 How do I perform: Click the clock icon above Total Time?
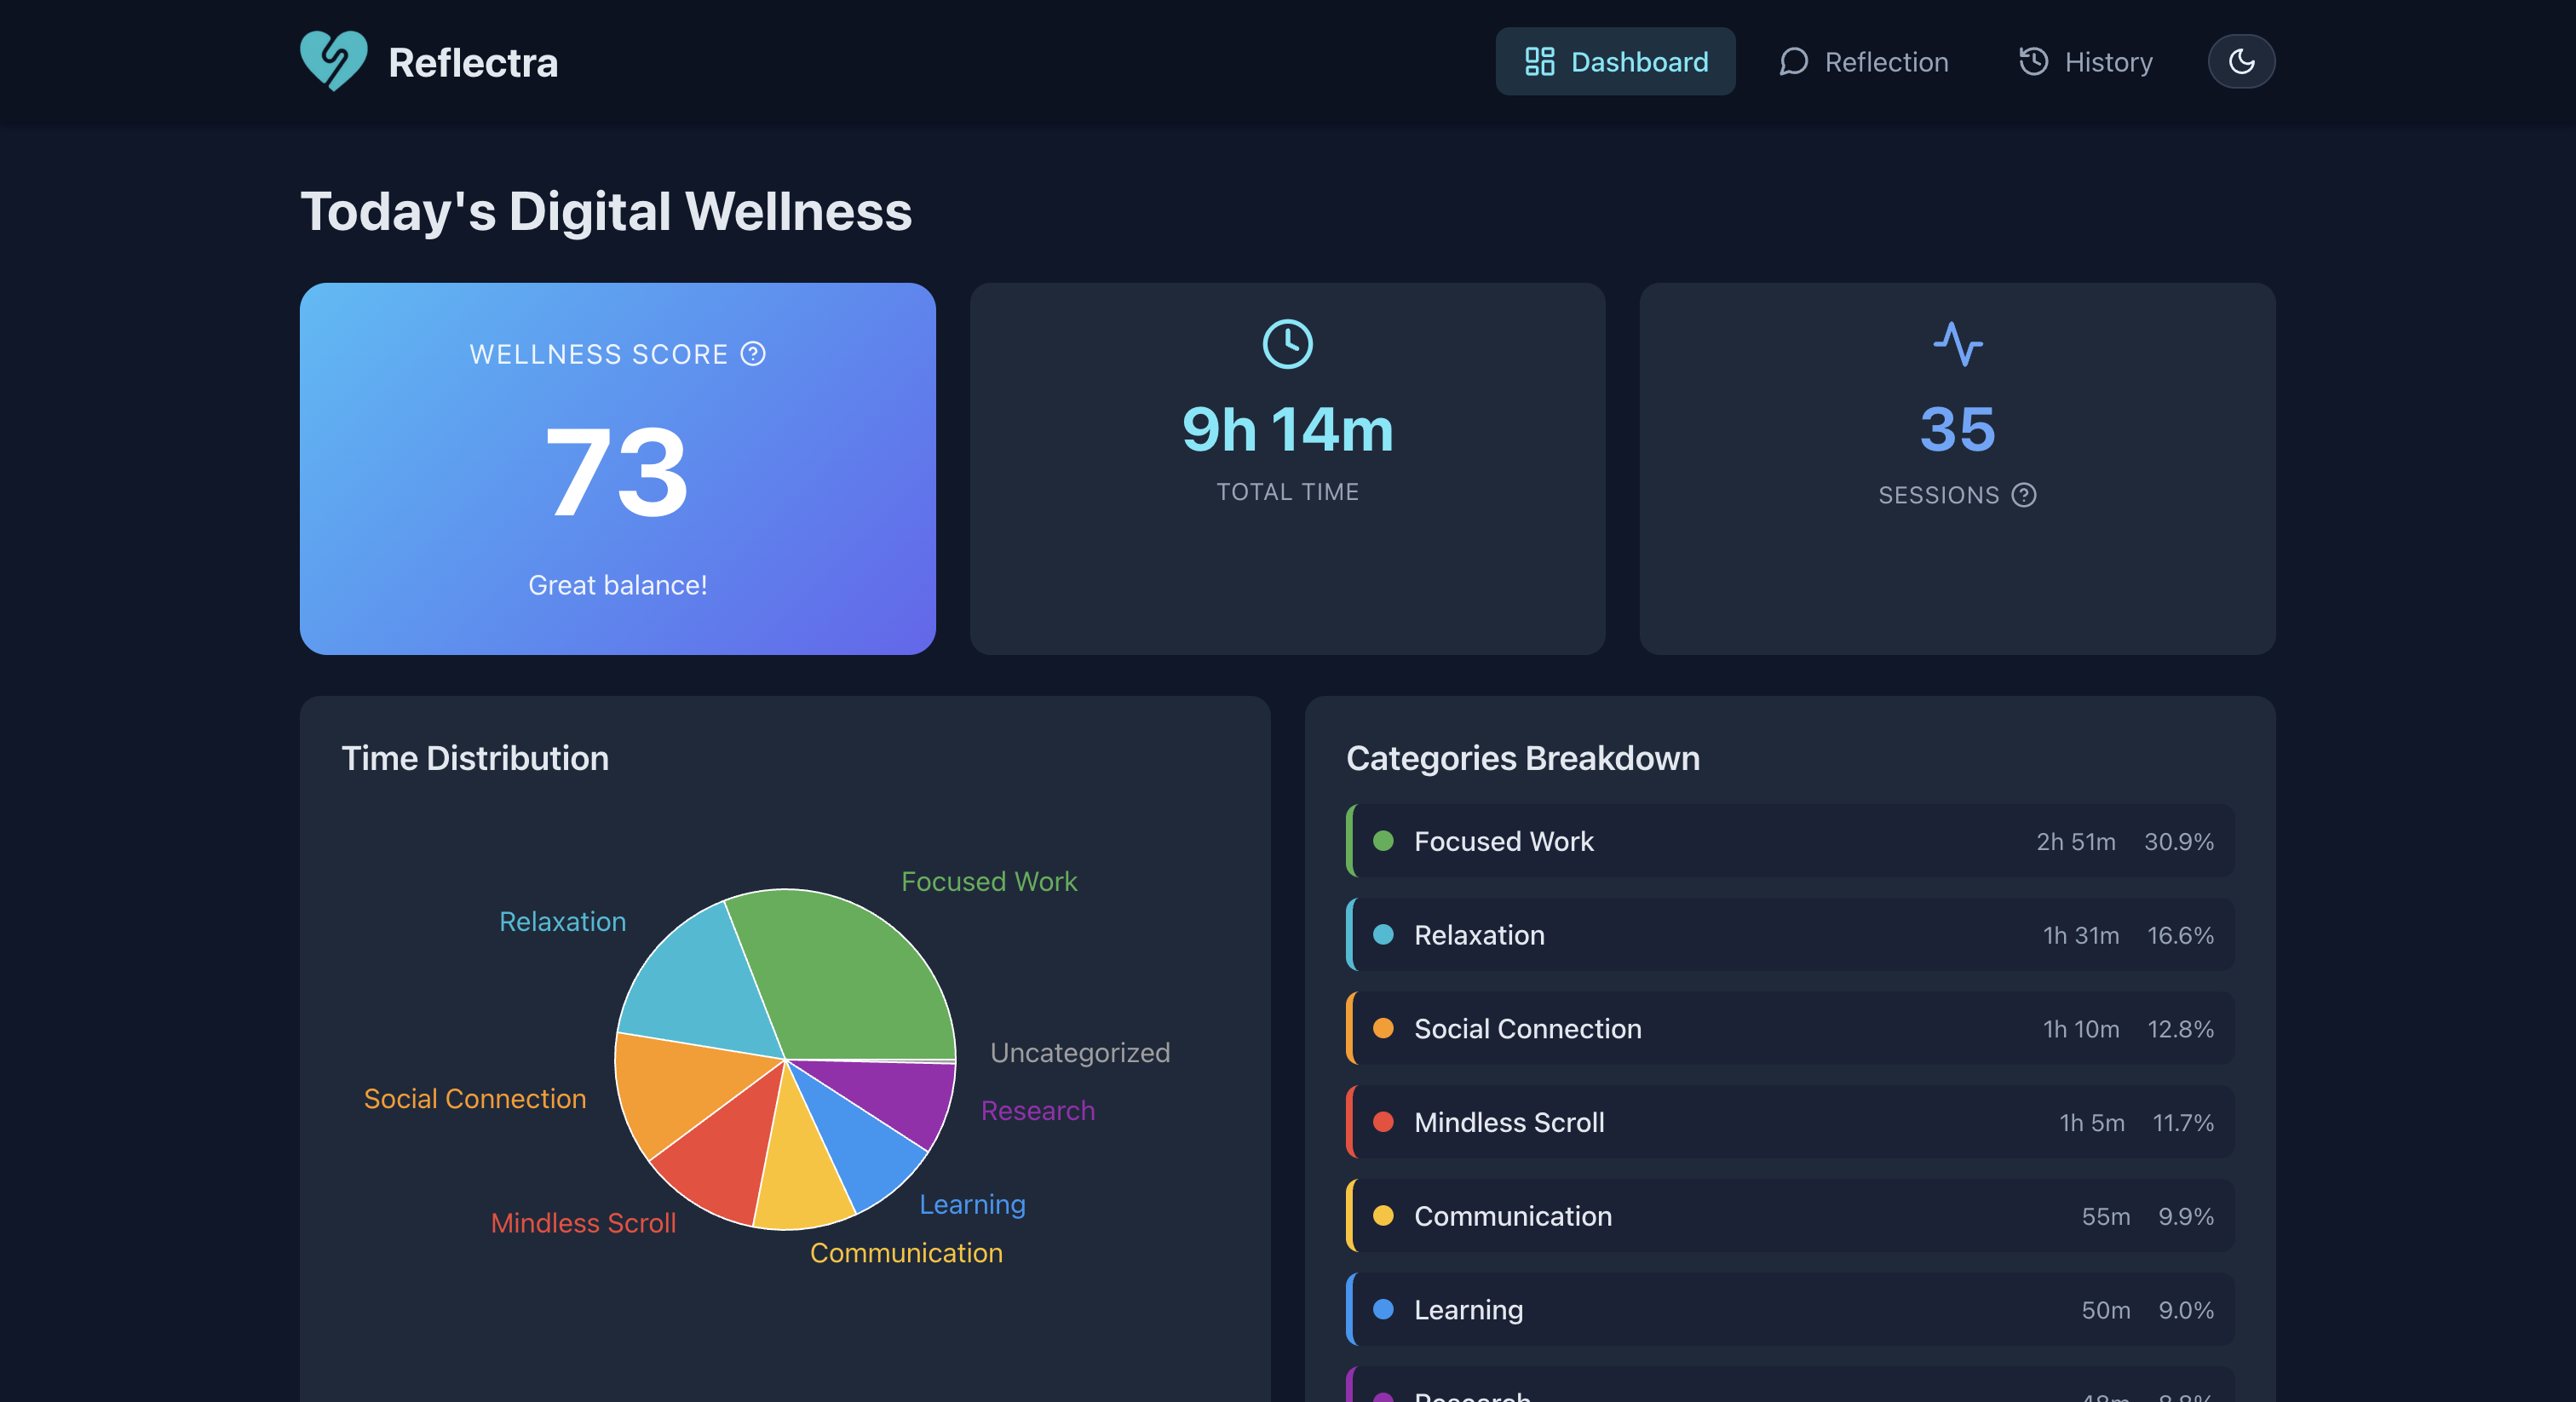(x=1287, y=344)
